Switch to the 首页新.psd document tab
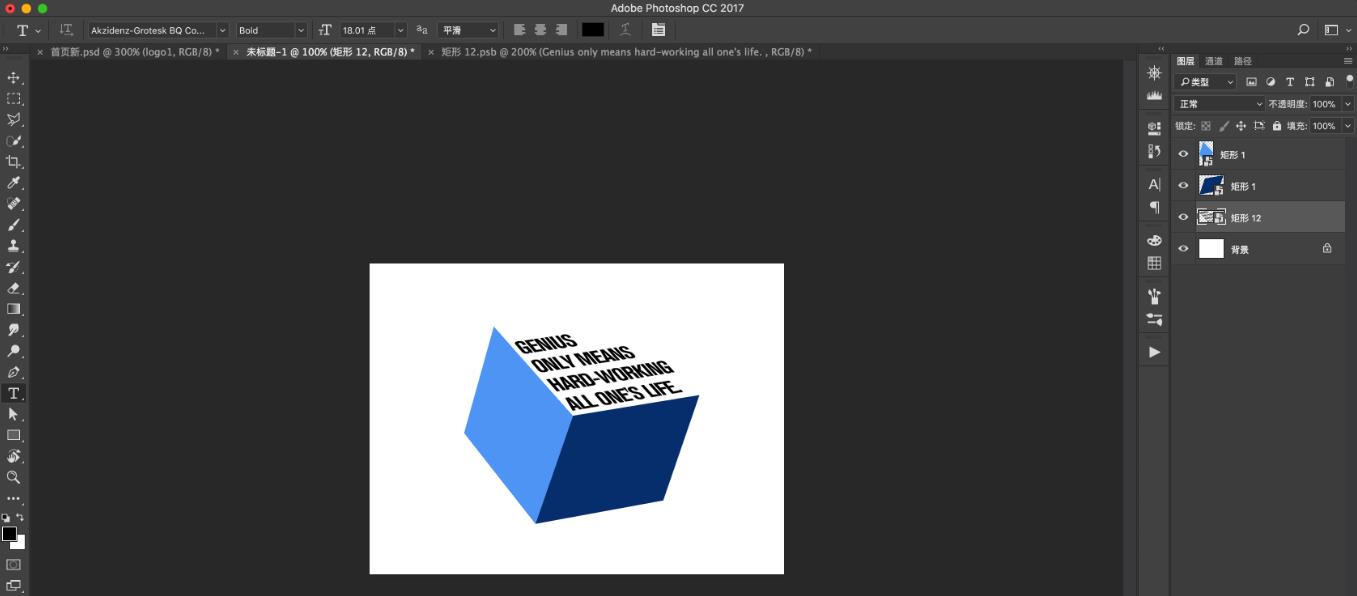 [x=133, y=52]
